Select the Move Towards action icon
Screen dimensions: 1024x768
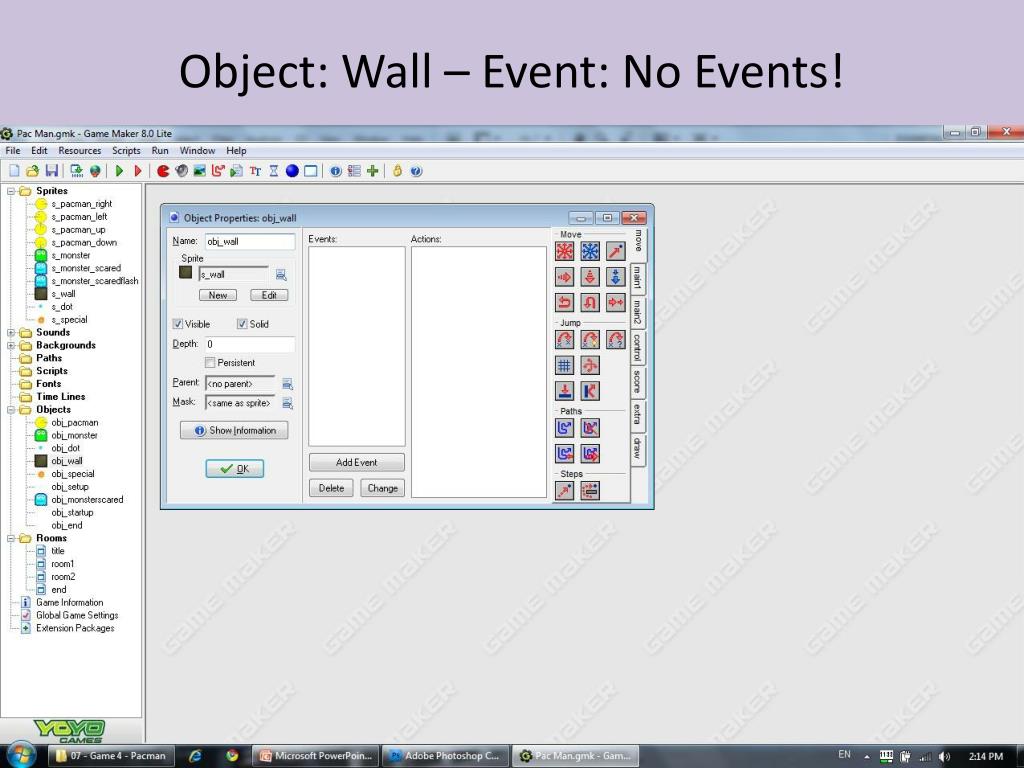[x=615, y=251]
